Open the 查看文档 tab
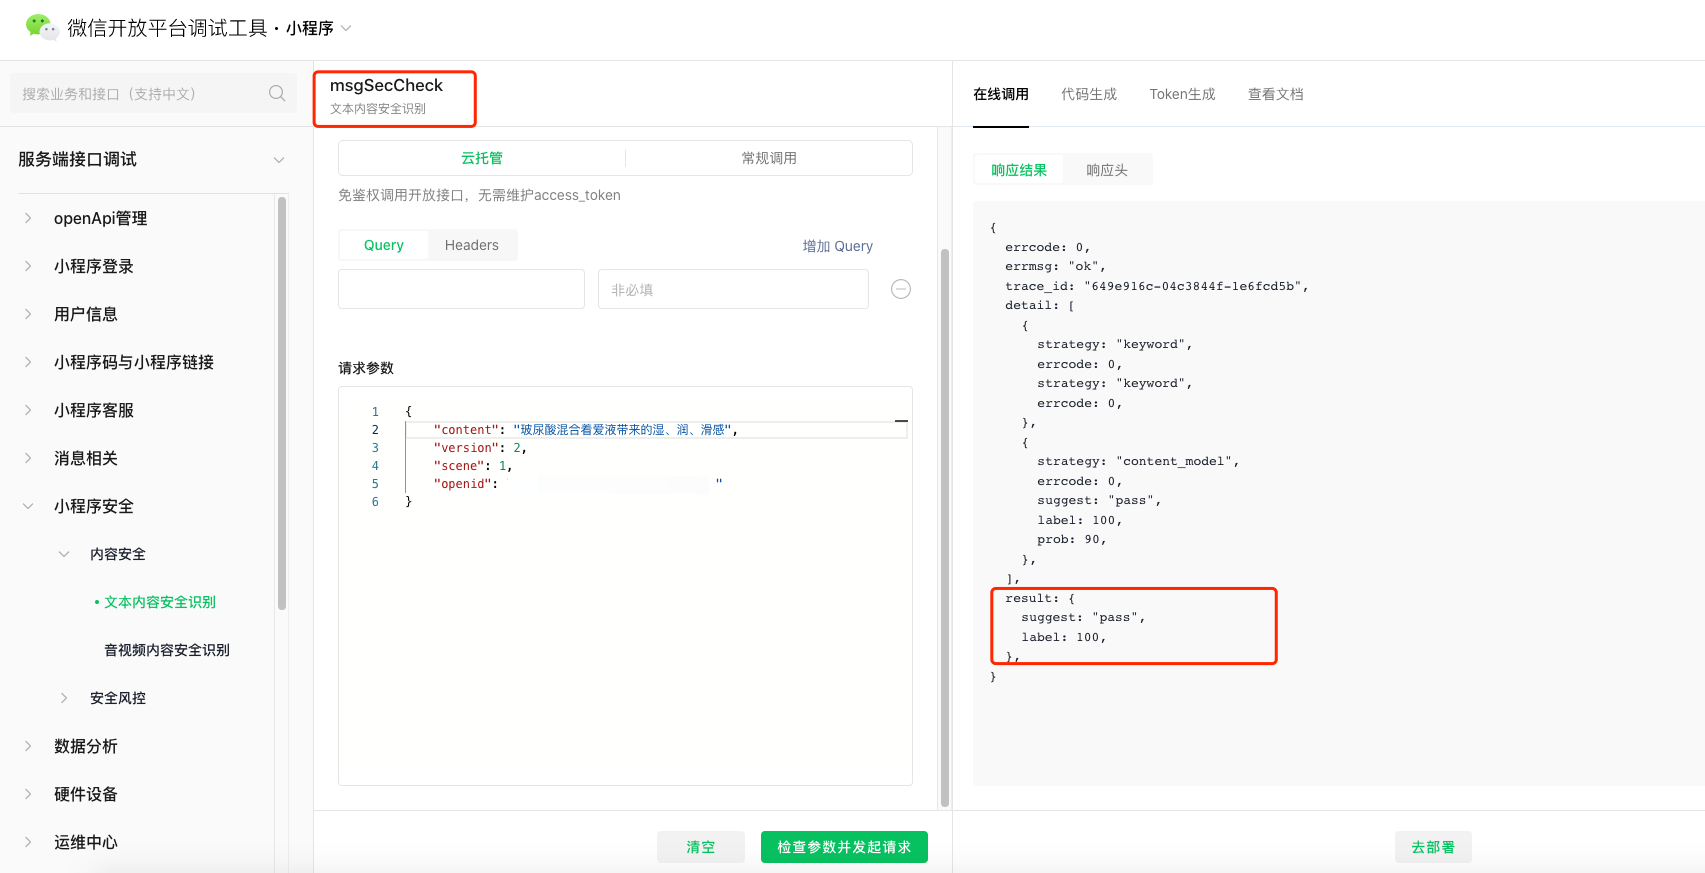 pyautogui.click(x=1276, y=94)
